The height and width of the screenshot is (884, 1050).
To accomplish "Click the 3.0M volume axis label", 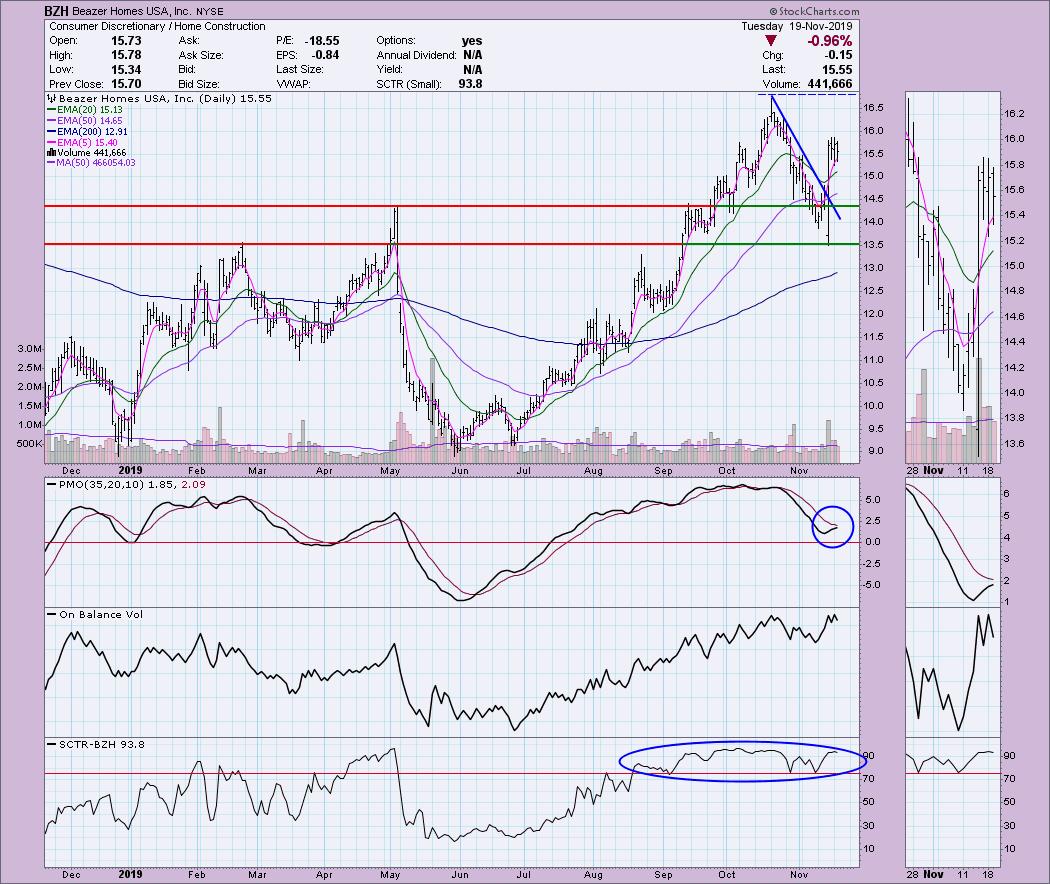I will [30, 349].
